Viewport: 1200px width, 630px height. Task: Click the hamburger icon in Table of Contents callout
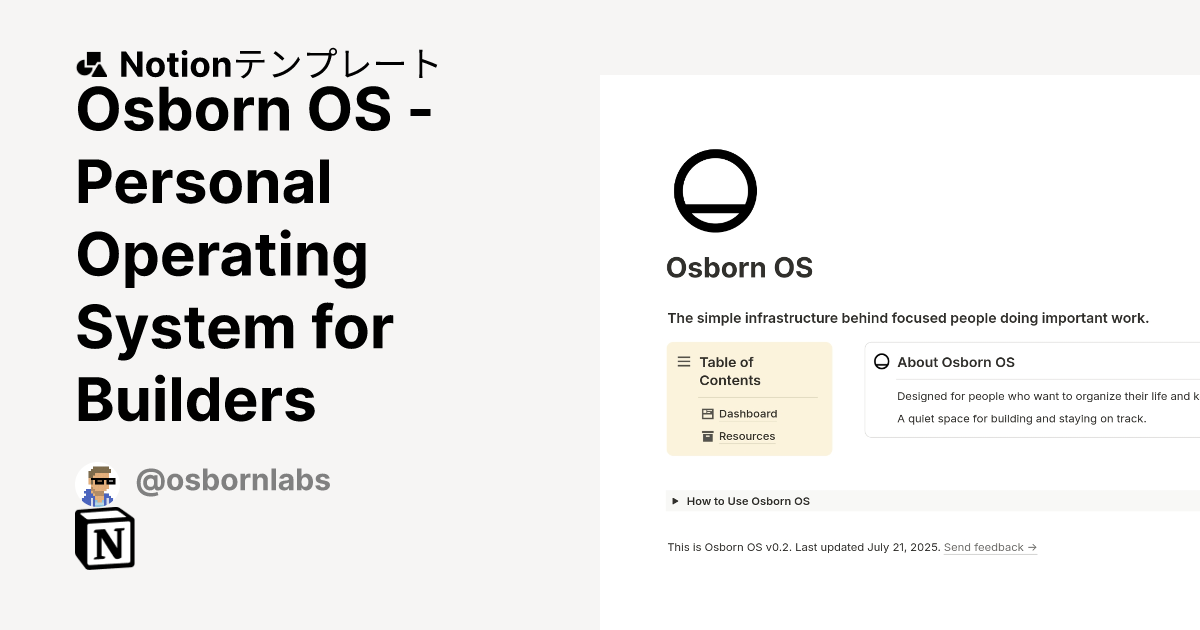pos(684,362)
